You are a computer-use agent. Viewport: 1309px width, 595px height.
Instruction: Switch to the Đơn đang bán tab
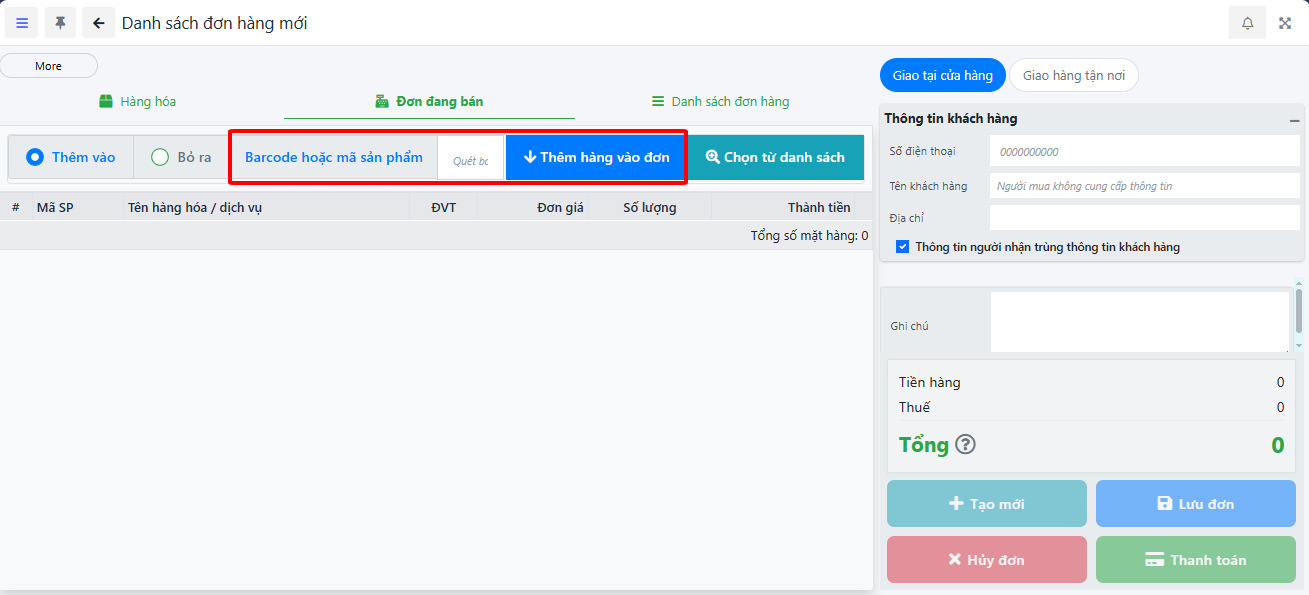[x=429, y=102]
